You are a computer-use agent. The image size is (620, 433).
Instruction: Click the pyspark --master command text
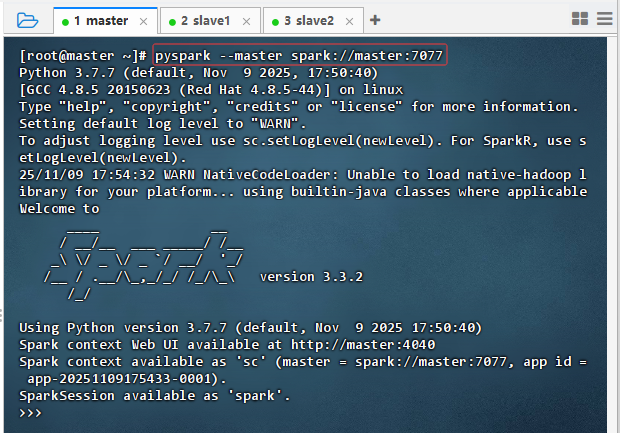click(299, 55)
